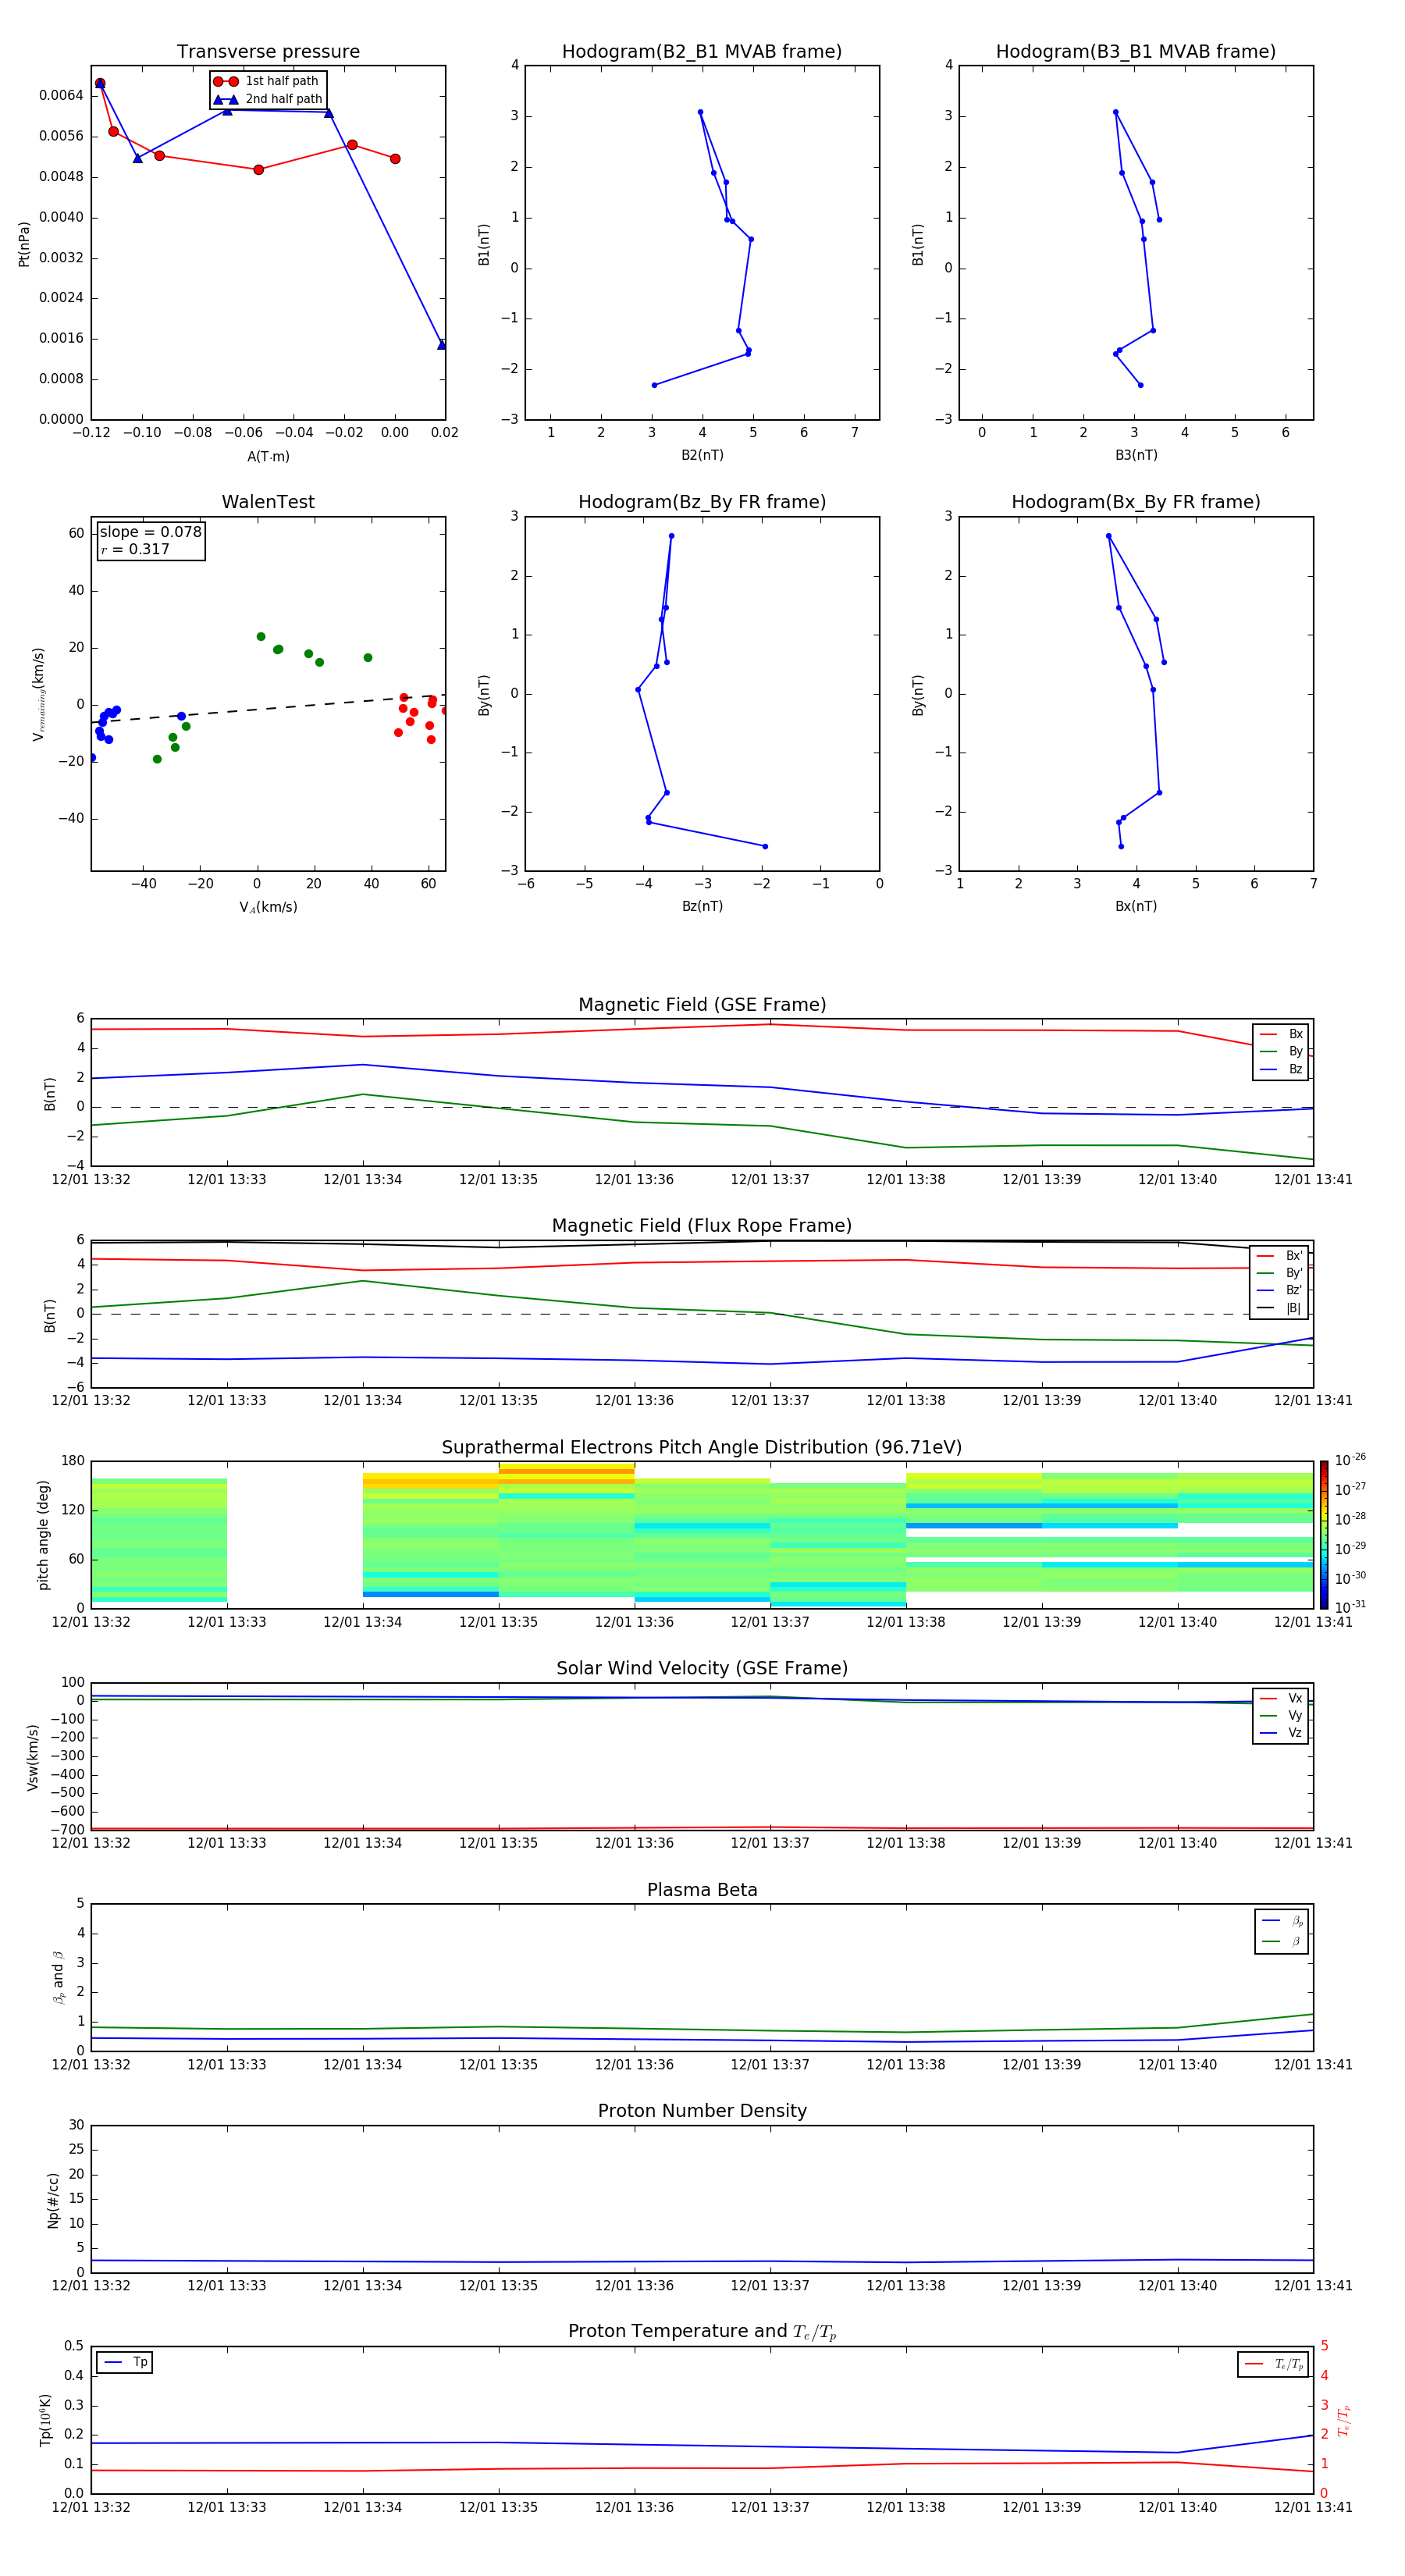Click the 'WalenTest' plot title
Image resolution: width=1405 pixels, height=2576 pixels.
(268, 502)
